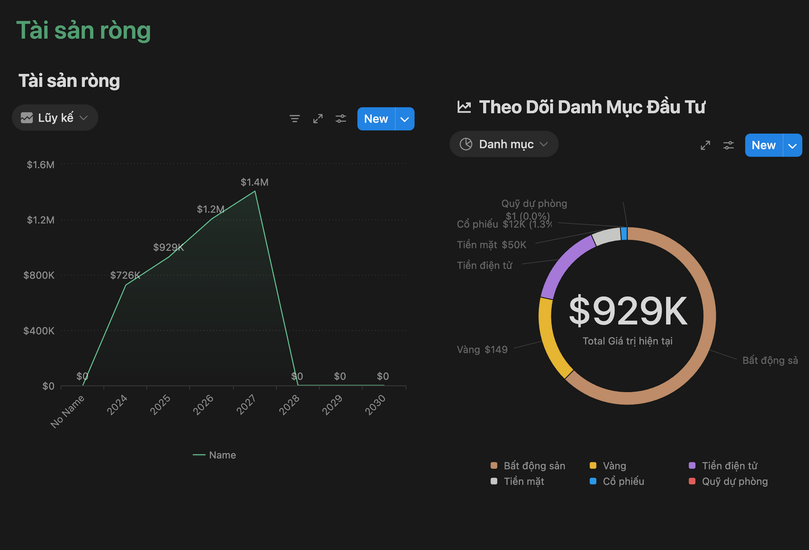Screen dimensions: 809x550
Task: Click New in the investment portfolio chart
Action: coord(764,145)
